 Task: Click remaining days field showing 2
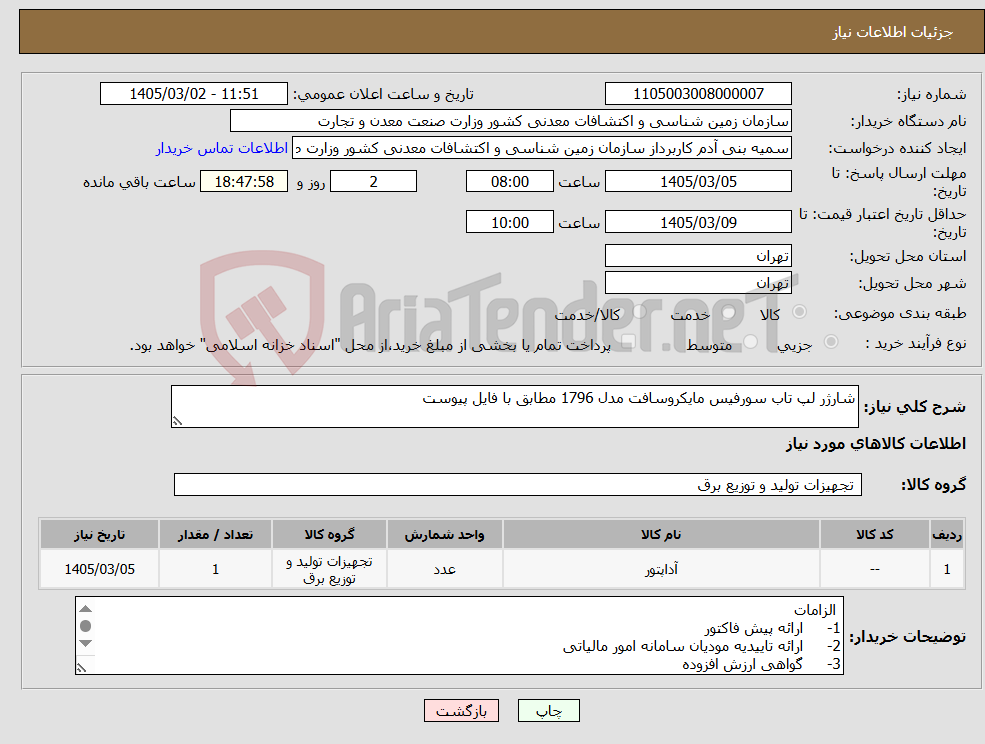tap(373, 182)
